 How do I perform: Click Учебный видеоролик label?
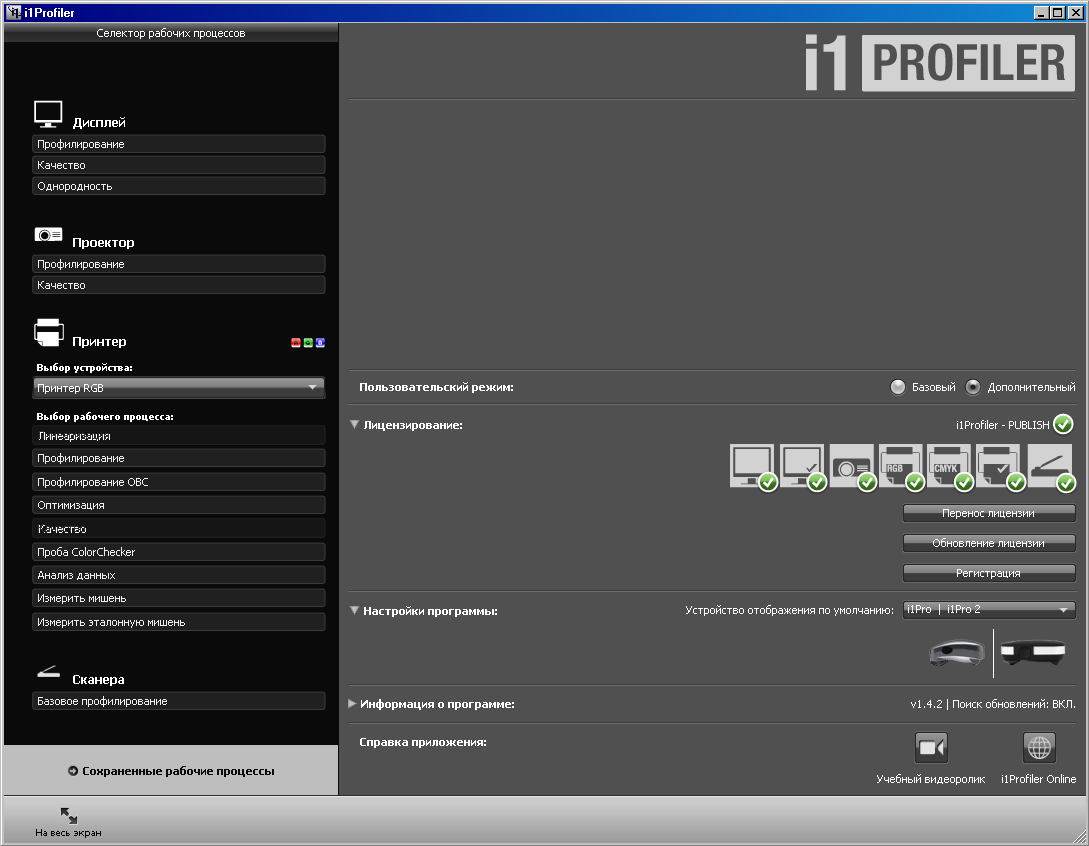(x=931, y=779)
